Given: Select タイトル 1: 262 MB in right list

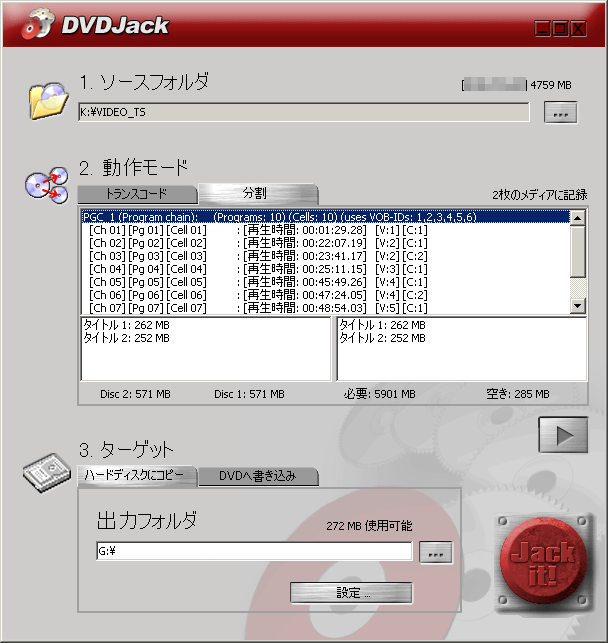Looking at the screenshot, I should (383, 325).
